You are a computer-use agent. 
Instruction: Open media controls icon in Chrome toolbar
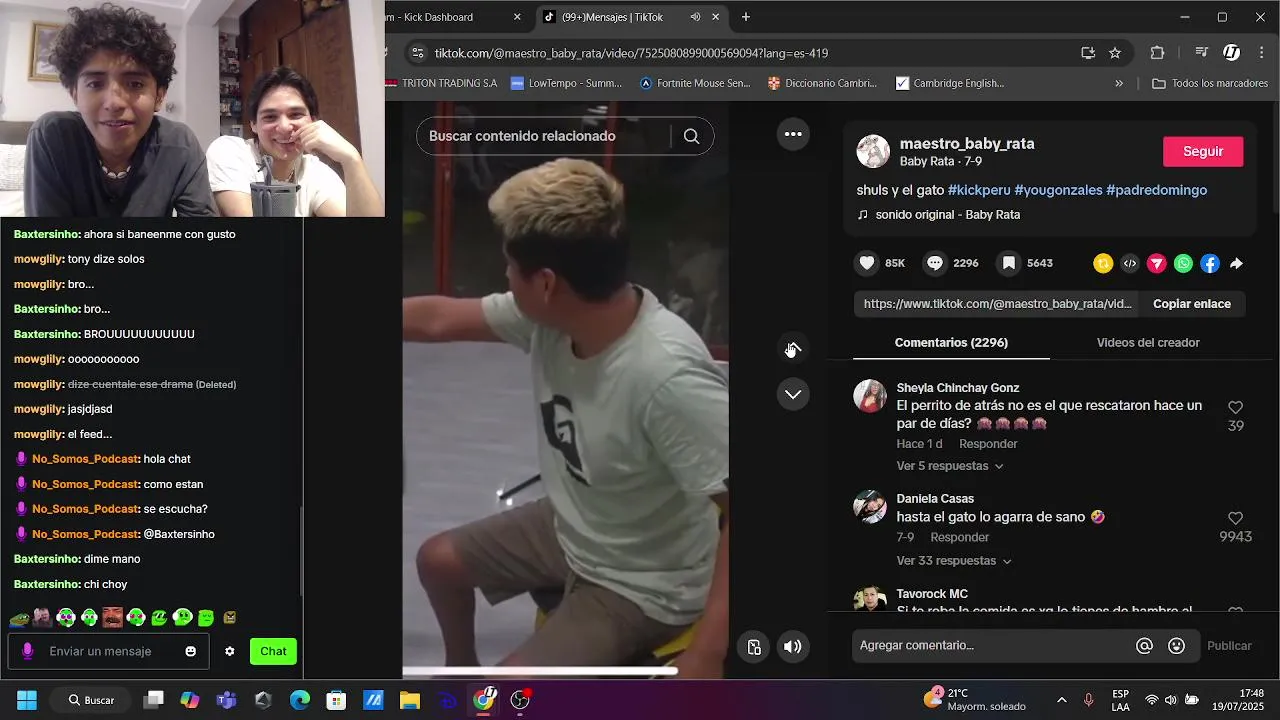(x=1202, y=53)
